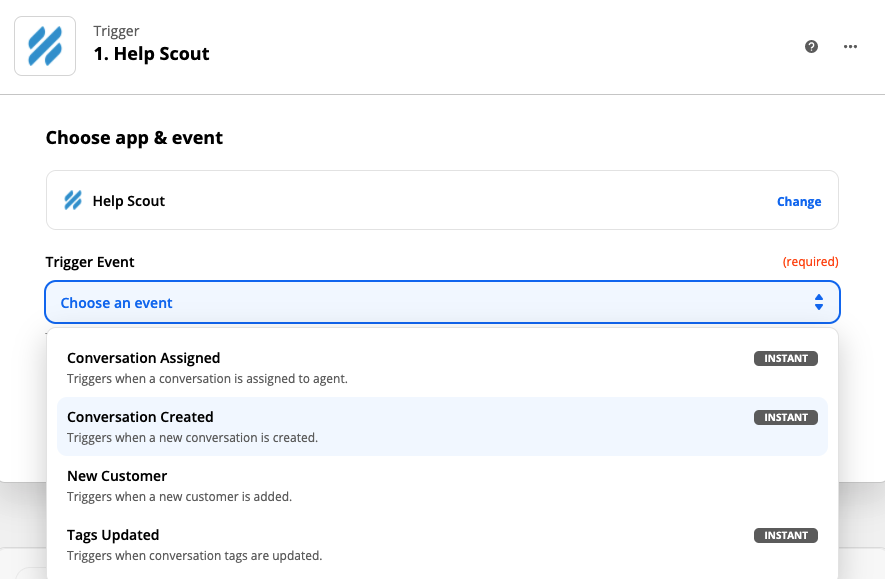Click 'Triggers when a new customer is added' text
Screen dimensions: 885x579
click(x=179, y=497)
